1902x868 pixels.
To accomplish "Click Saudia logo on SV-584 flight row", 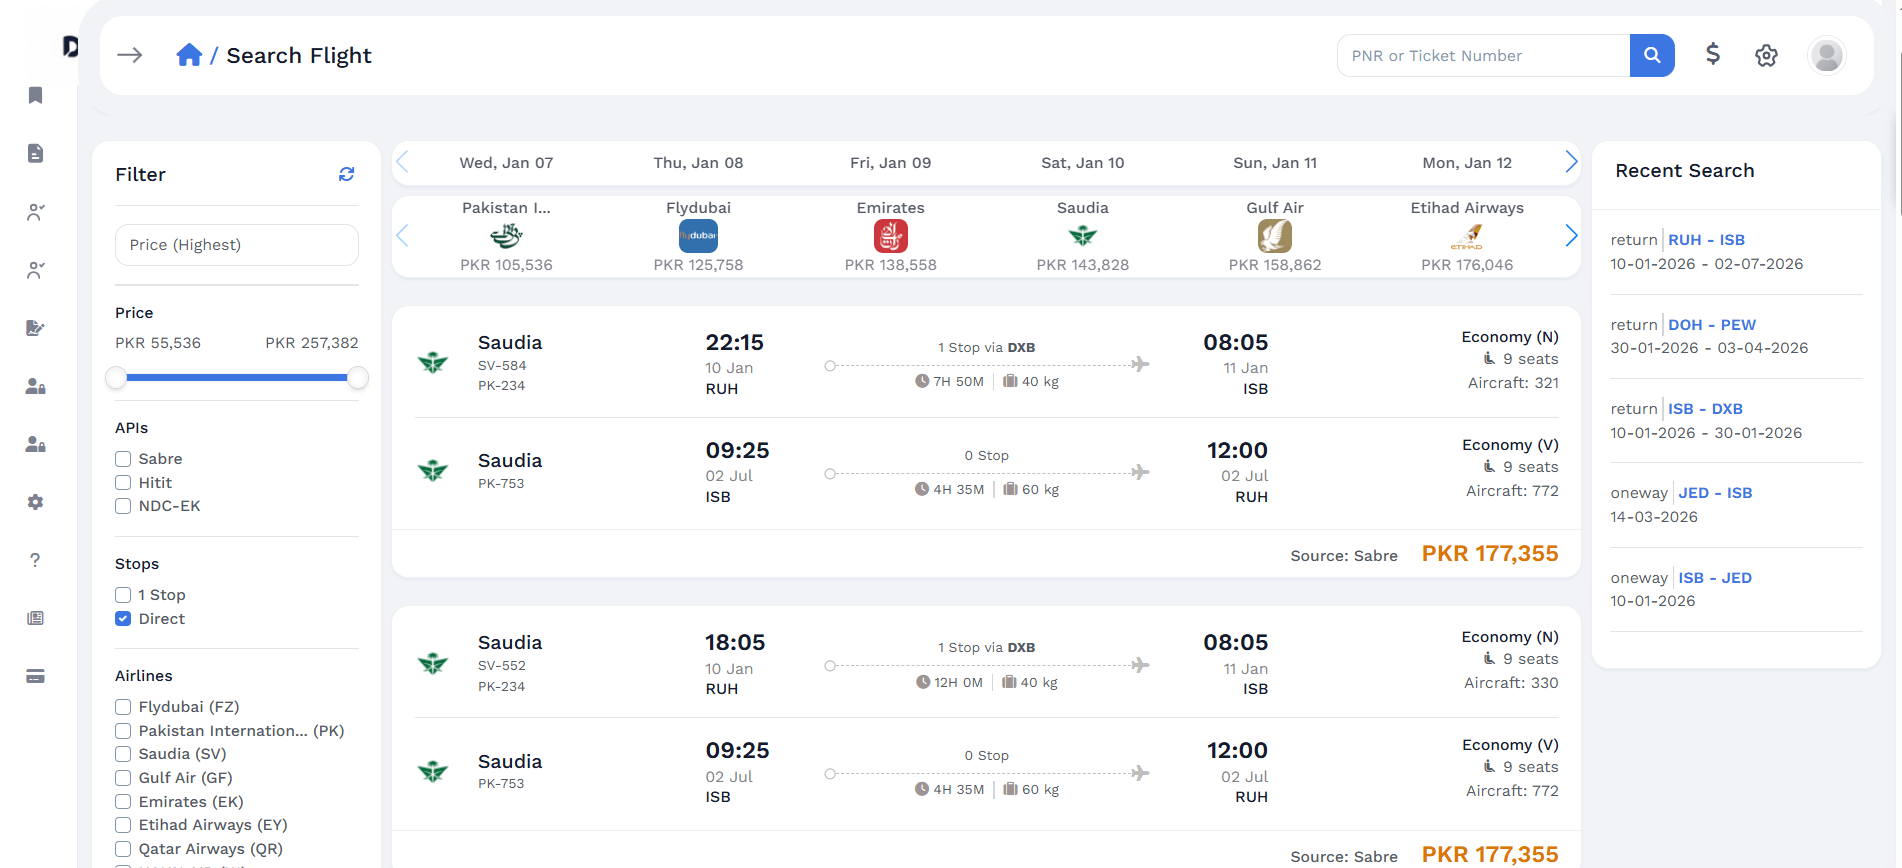I will click(433, 363).
